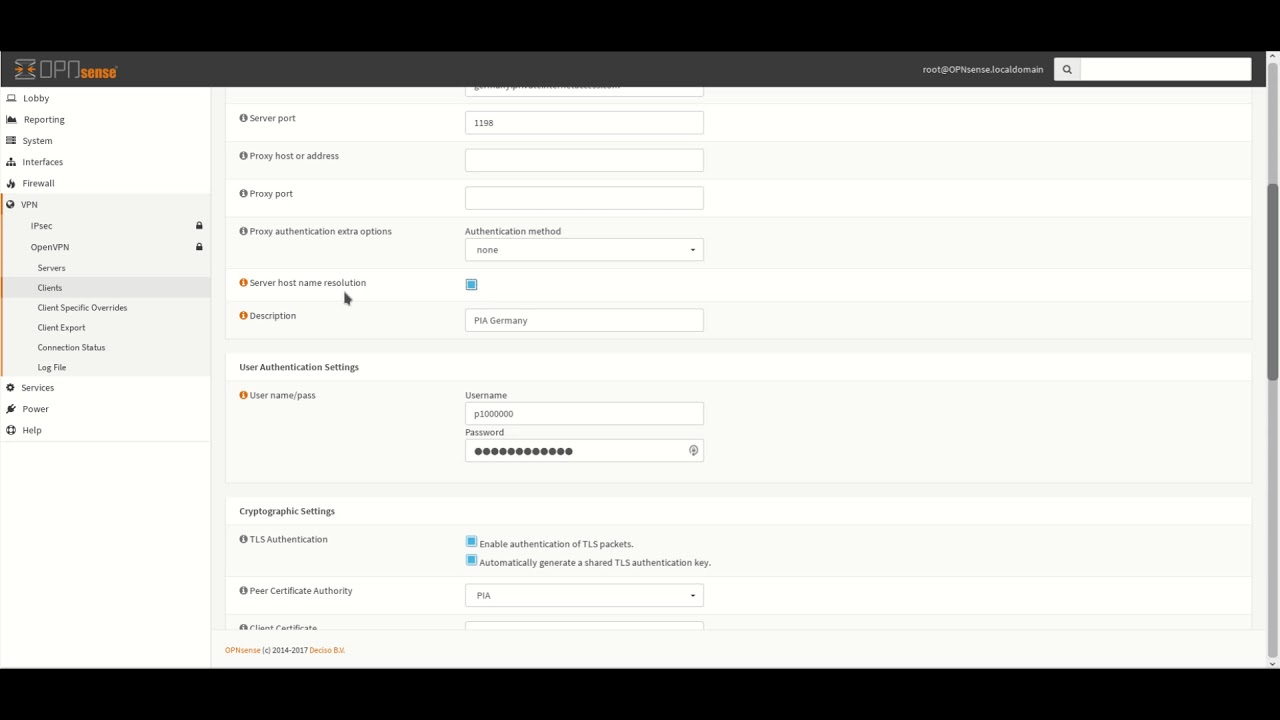Click the OpenVPN lock icon
Screen dimensions: 1280x720
[199, 247]
